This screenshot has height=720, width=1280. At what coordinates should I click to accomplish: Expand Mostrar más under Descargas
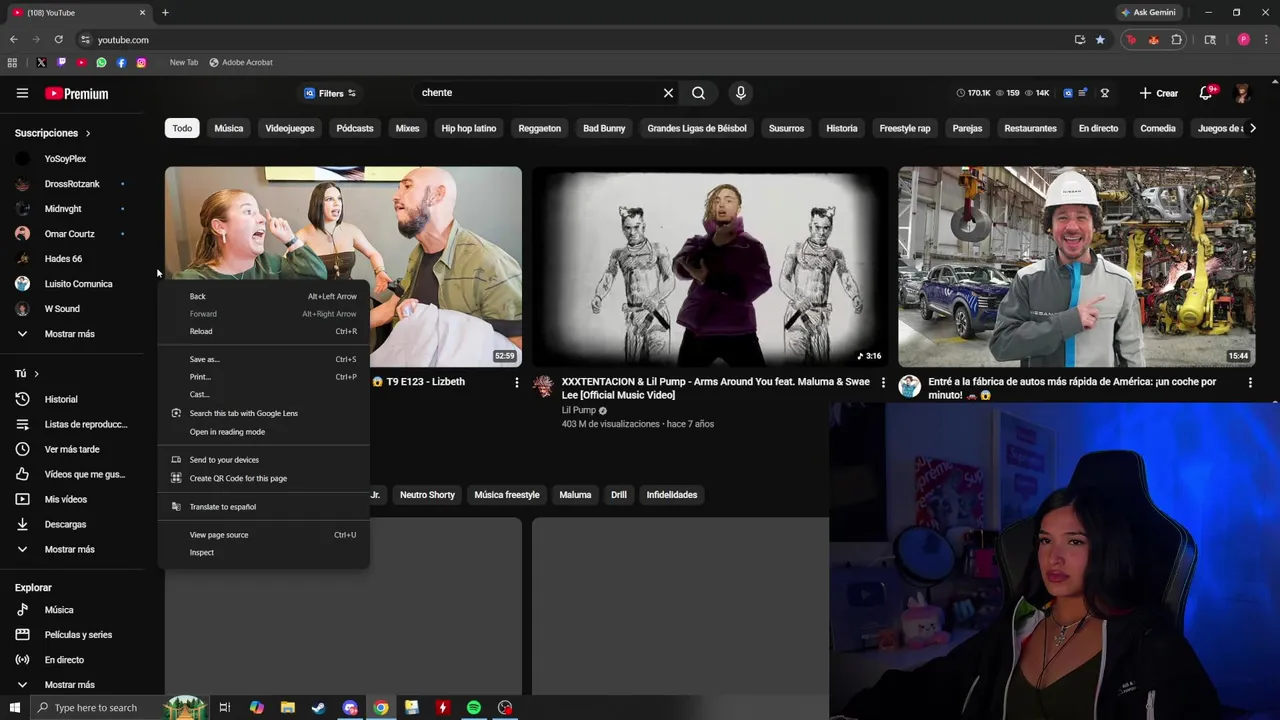coord(22,549)
